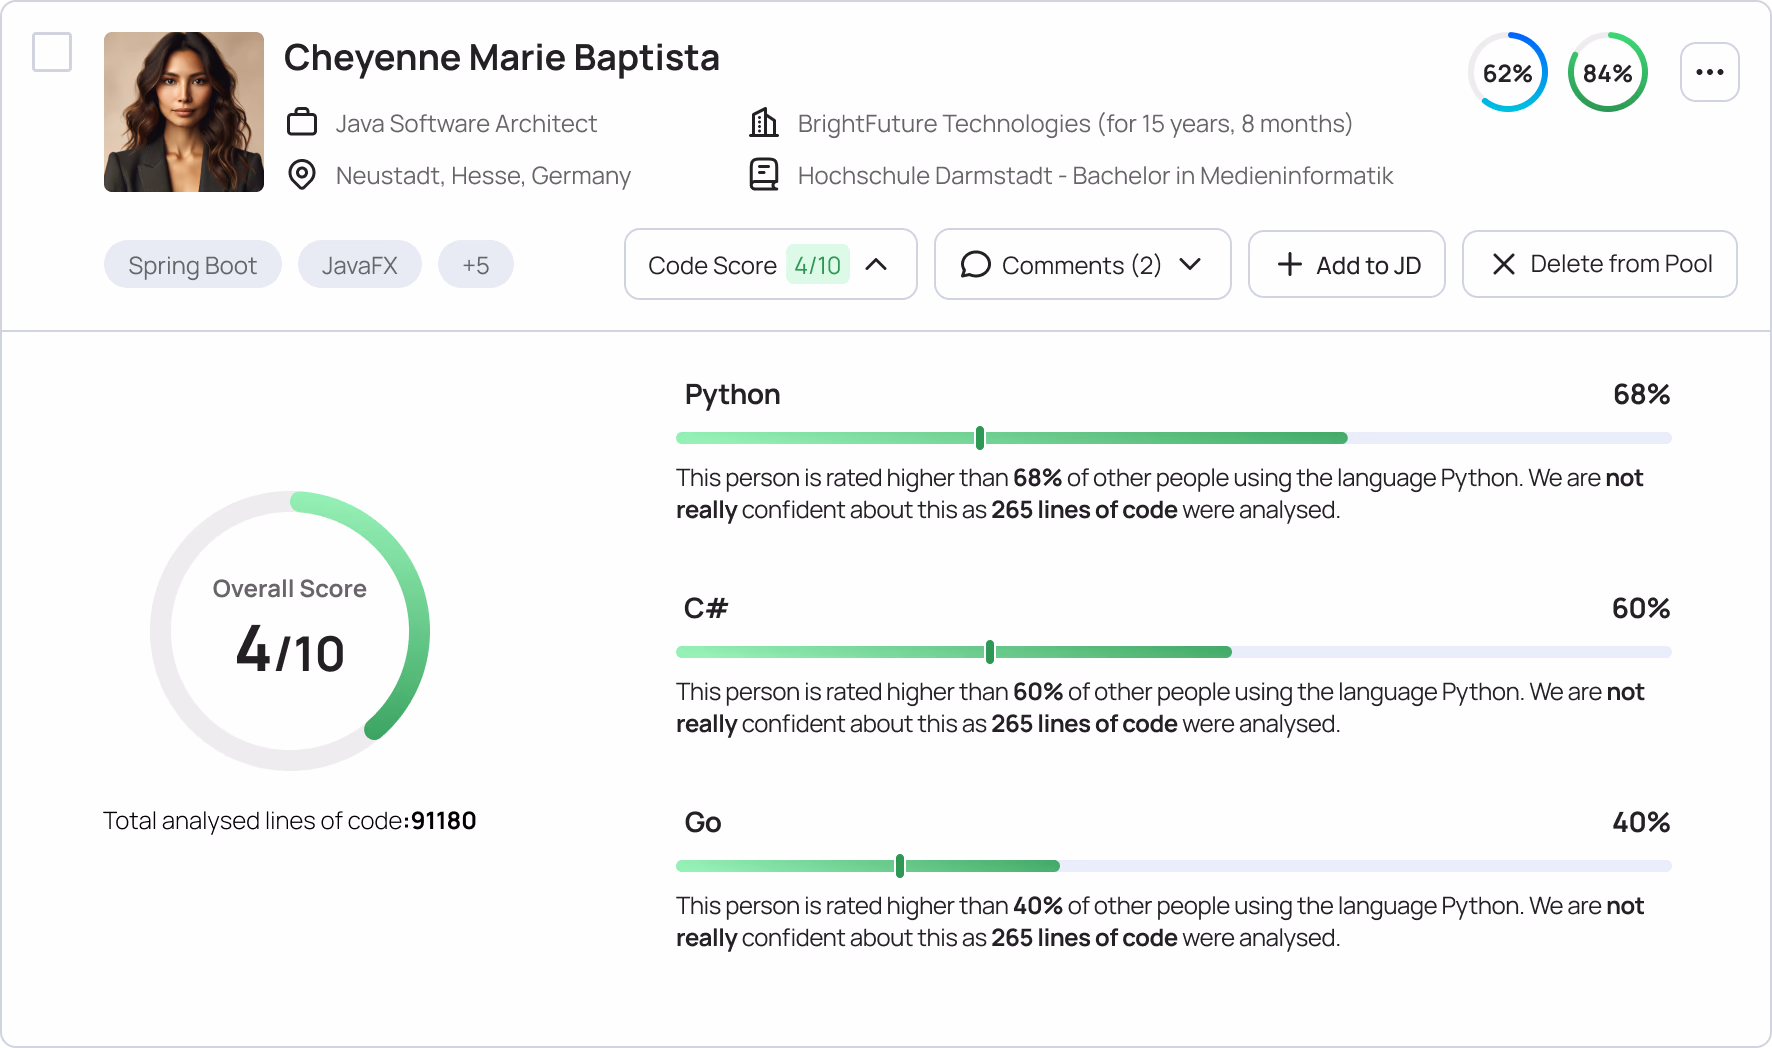Click the 84% green circular indicator
Viewport: 1772px width, 1048px height.
[x=1607, y=72]
